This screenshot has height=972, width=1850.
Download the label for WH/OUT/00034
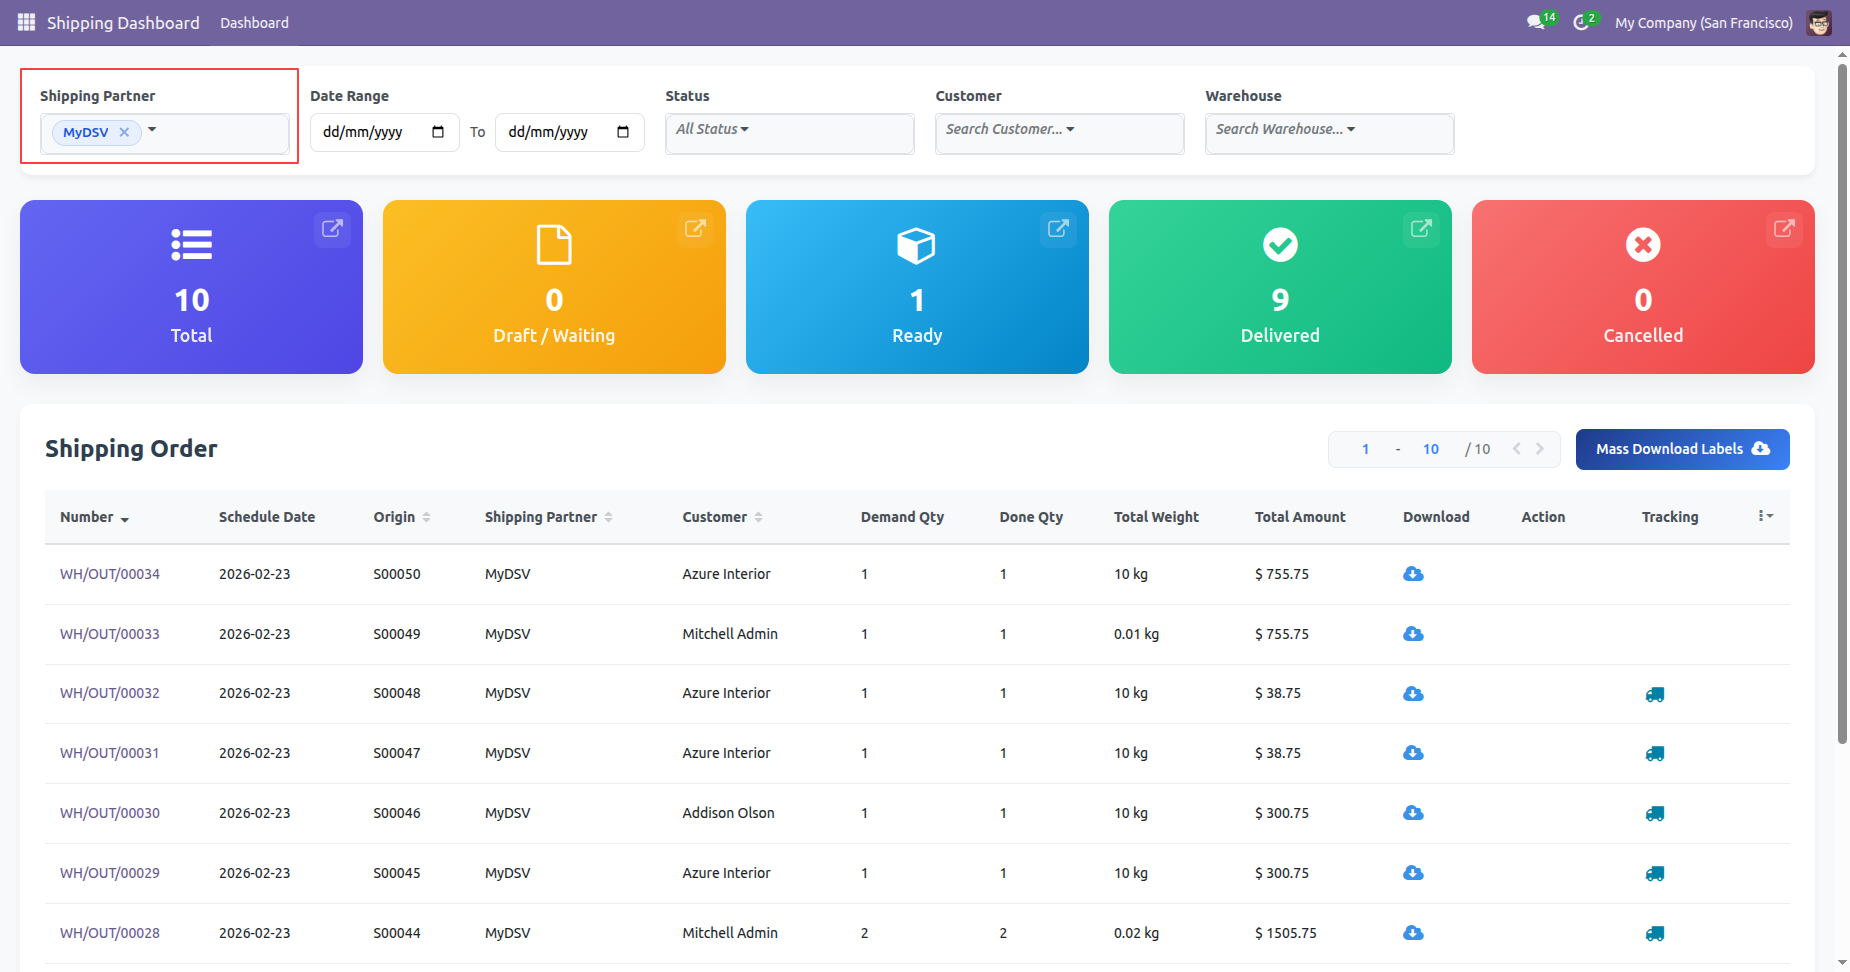pyautogui.click(x=1413, y=574)
